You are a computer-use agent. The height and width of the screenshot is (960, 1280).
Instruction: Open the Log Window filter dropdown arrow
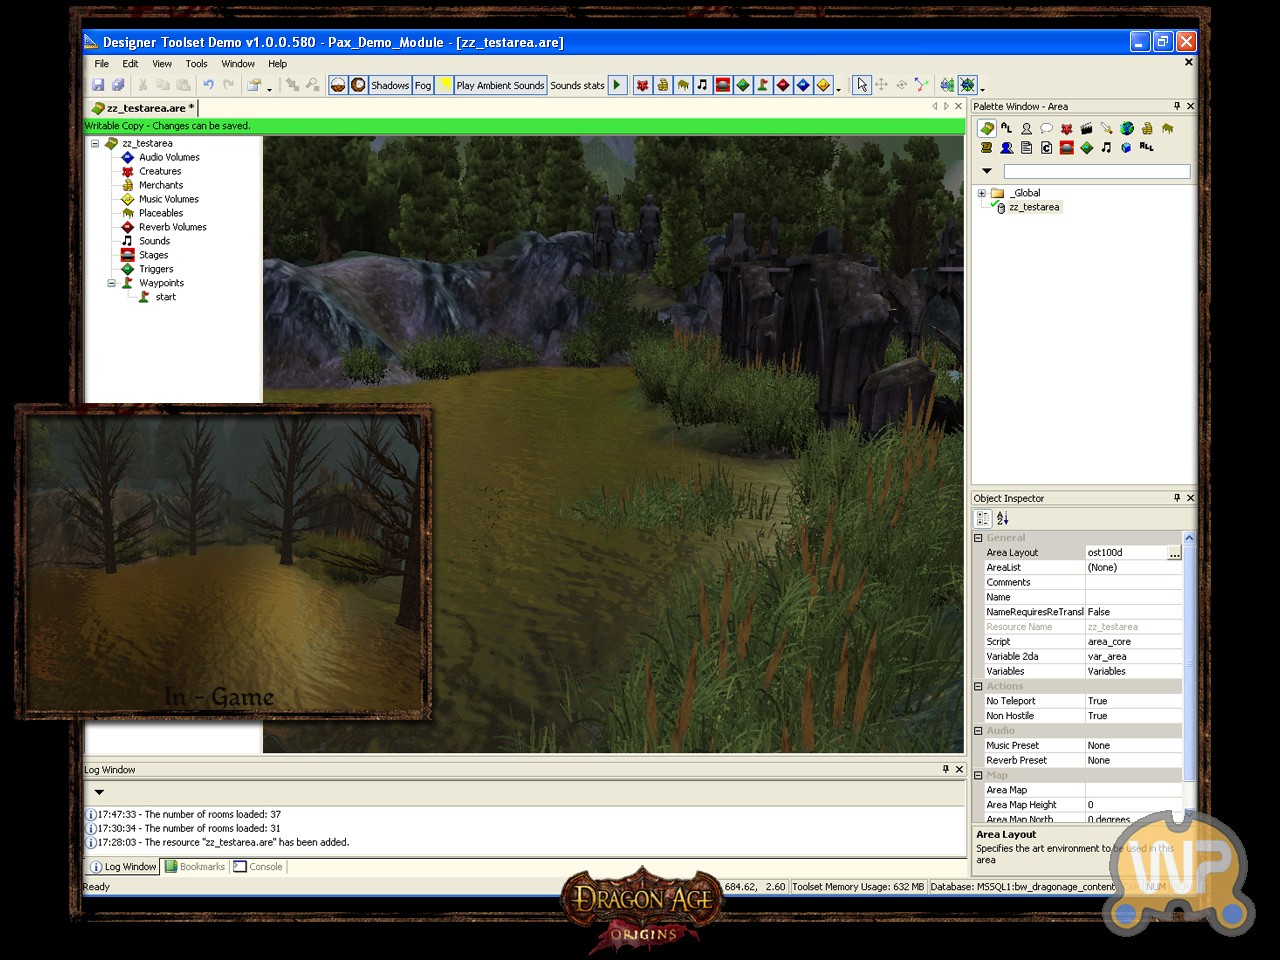(99, 792)
